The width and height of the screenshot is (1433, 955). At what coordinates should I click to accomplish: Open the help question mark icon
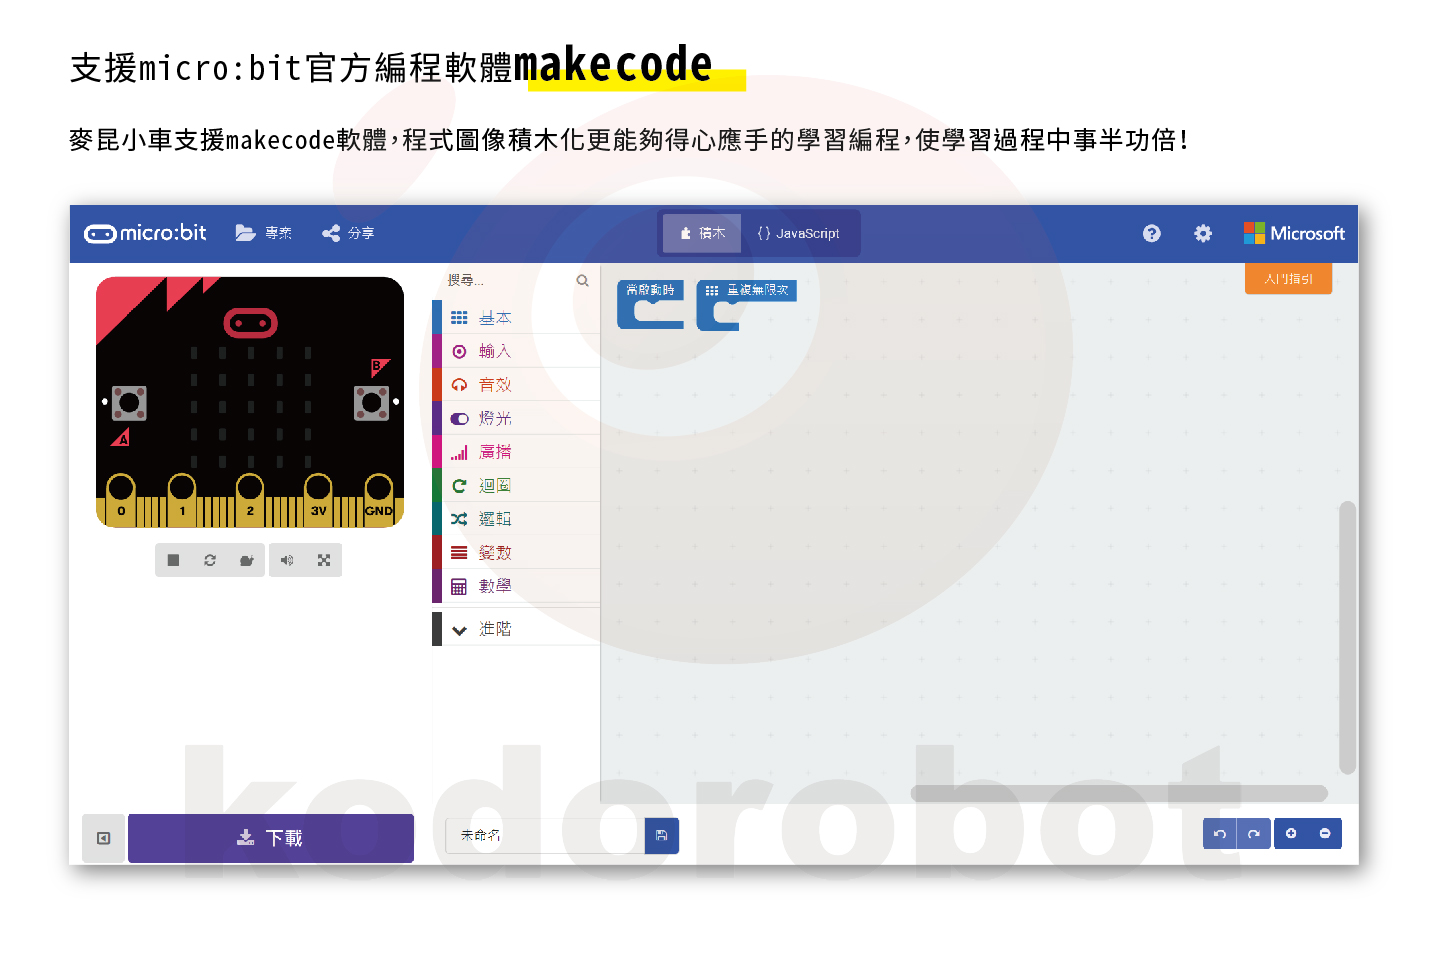tap(1152, 233)
